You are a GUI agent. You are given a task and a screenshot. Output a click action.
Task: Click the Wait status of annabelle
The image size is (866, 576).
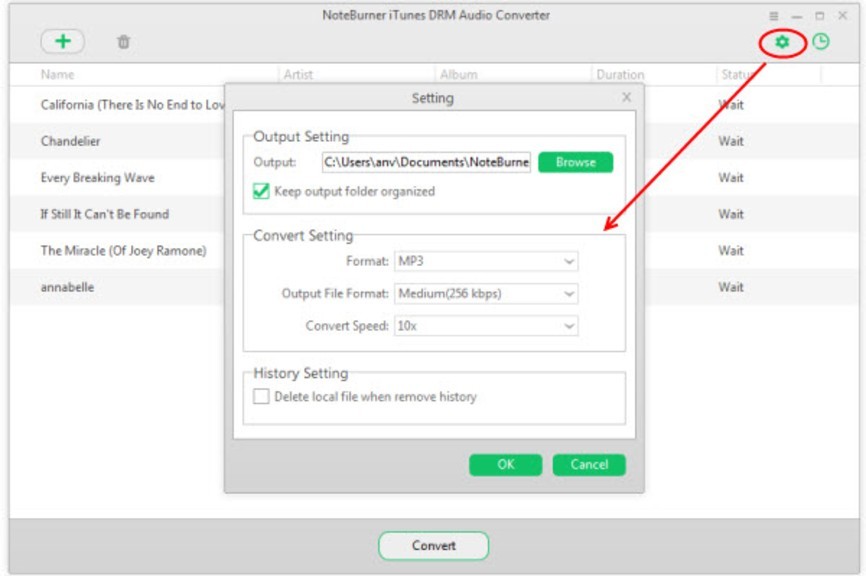click(731, 287)
